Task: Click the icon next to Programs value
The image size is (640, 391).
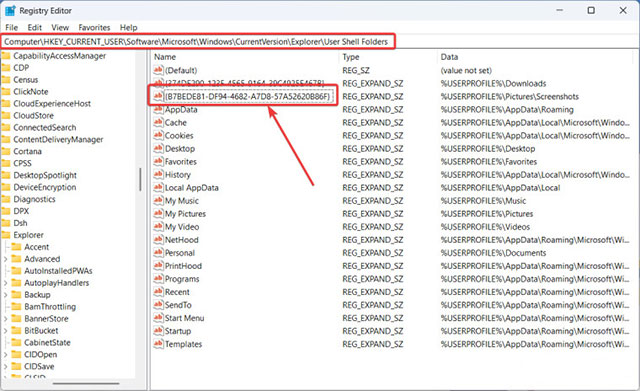Action: 158,279
